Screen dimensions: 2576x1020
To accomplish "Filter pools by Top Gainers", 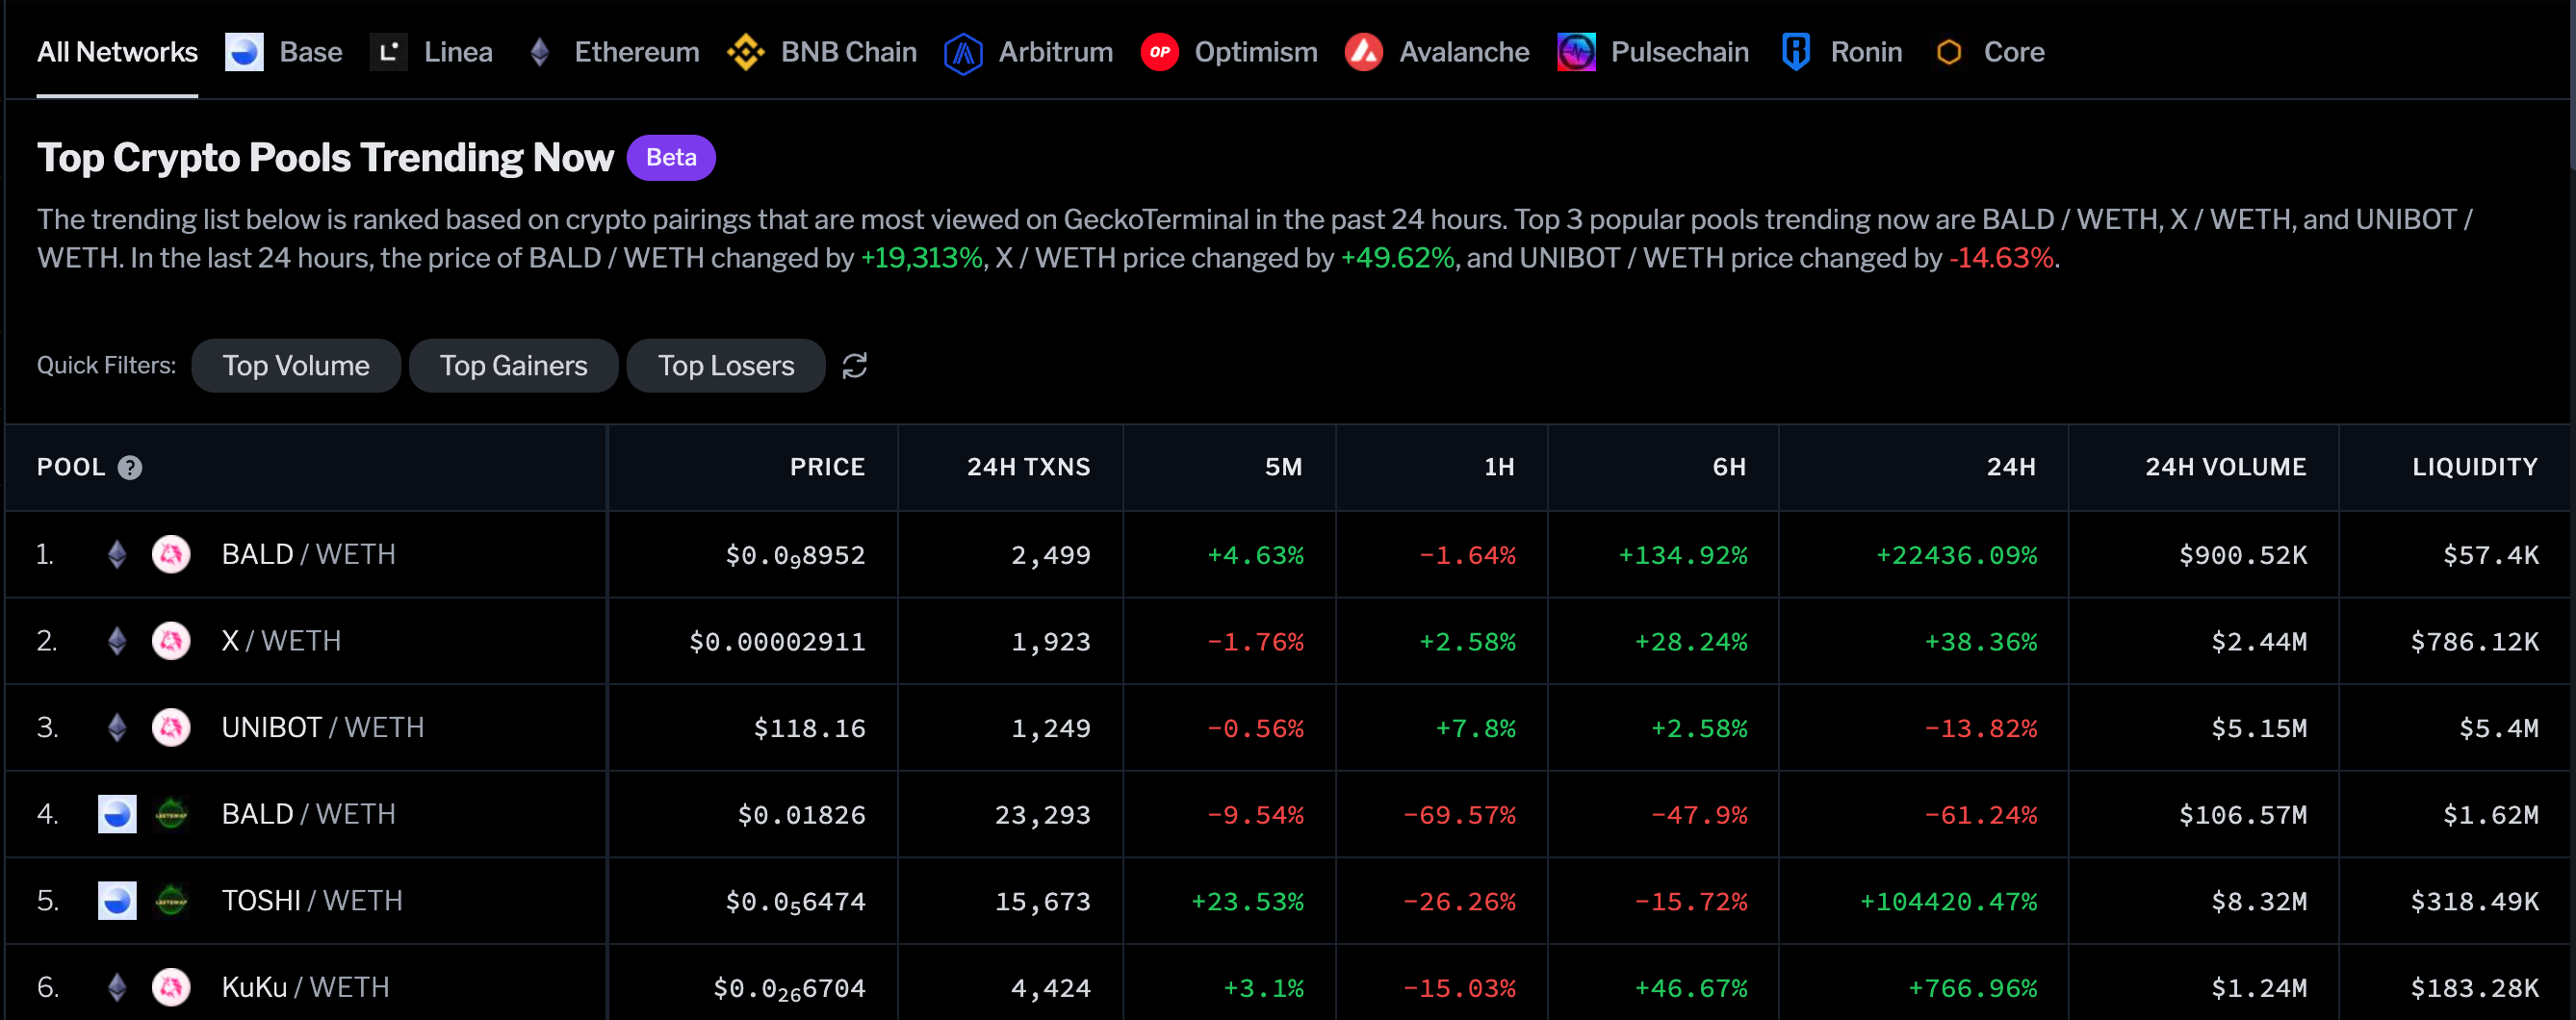I will 513,366.
